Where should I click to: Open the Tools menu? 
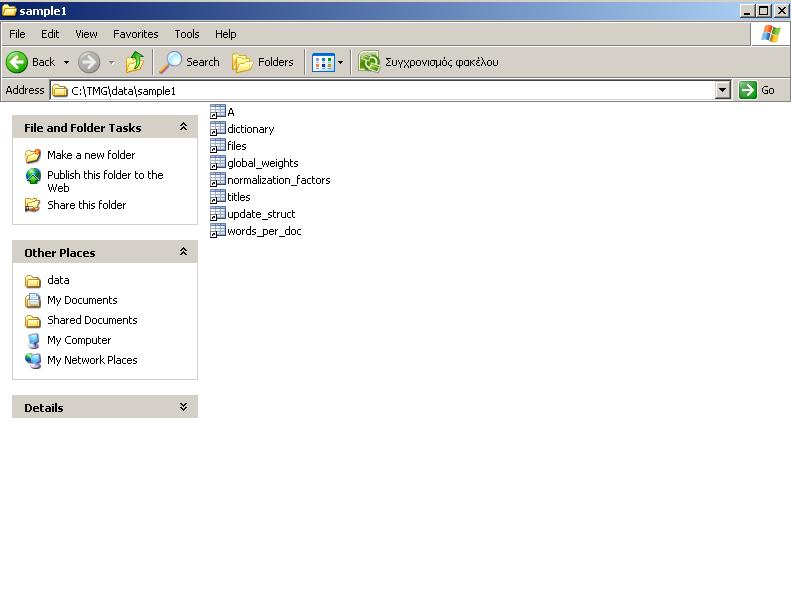click(x=187, y=34)
